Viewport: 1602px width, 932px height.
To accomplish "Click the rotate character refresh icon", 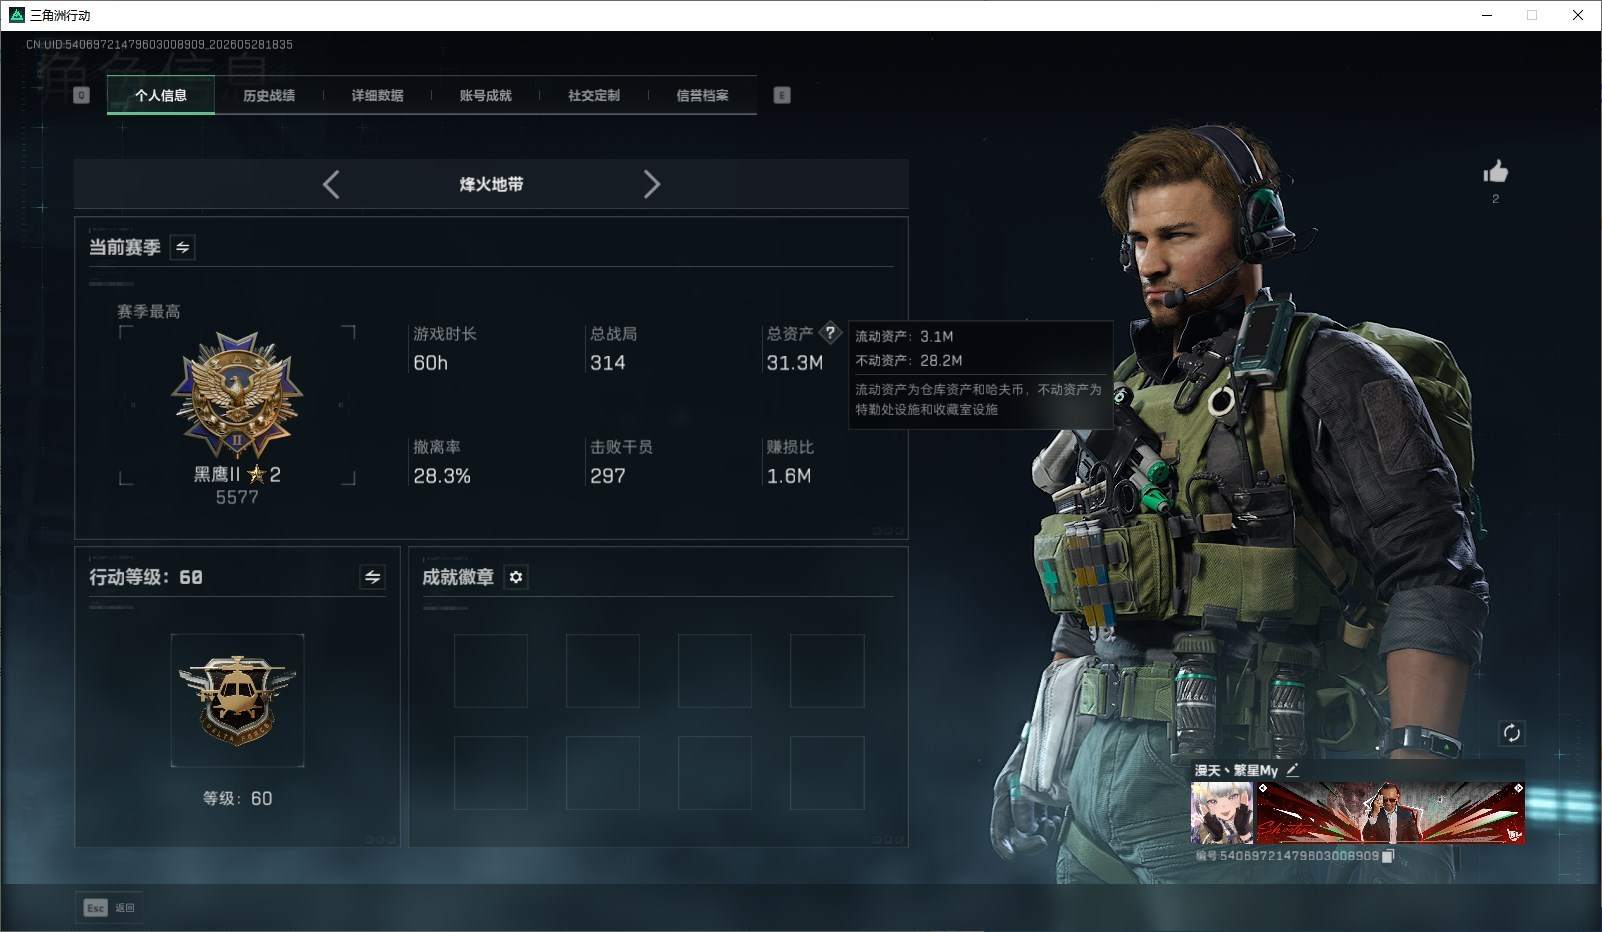I will 1511,733.
